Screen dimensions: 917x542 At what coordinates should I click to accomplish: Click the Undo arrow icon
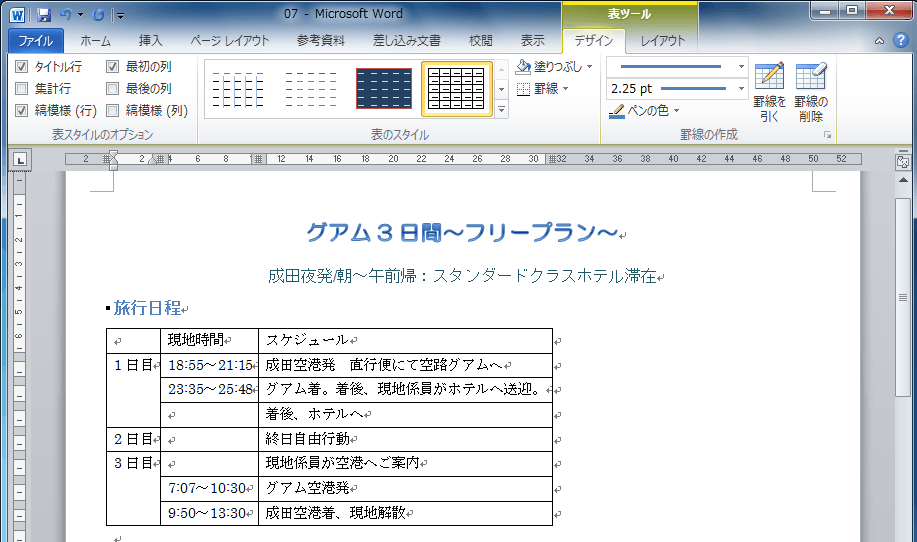[x=66, y=15]
